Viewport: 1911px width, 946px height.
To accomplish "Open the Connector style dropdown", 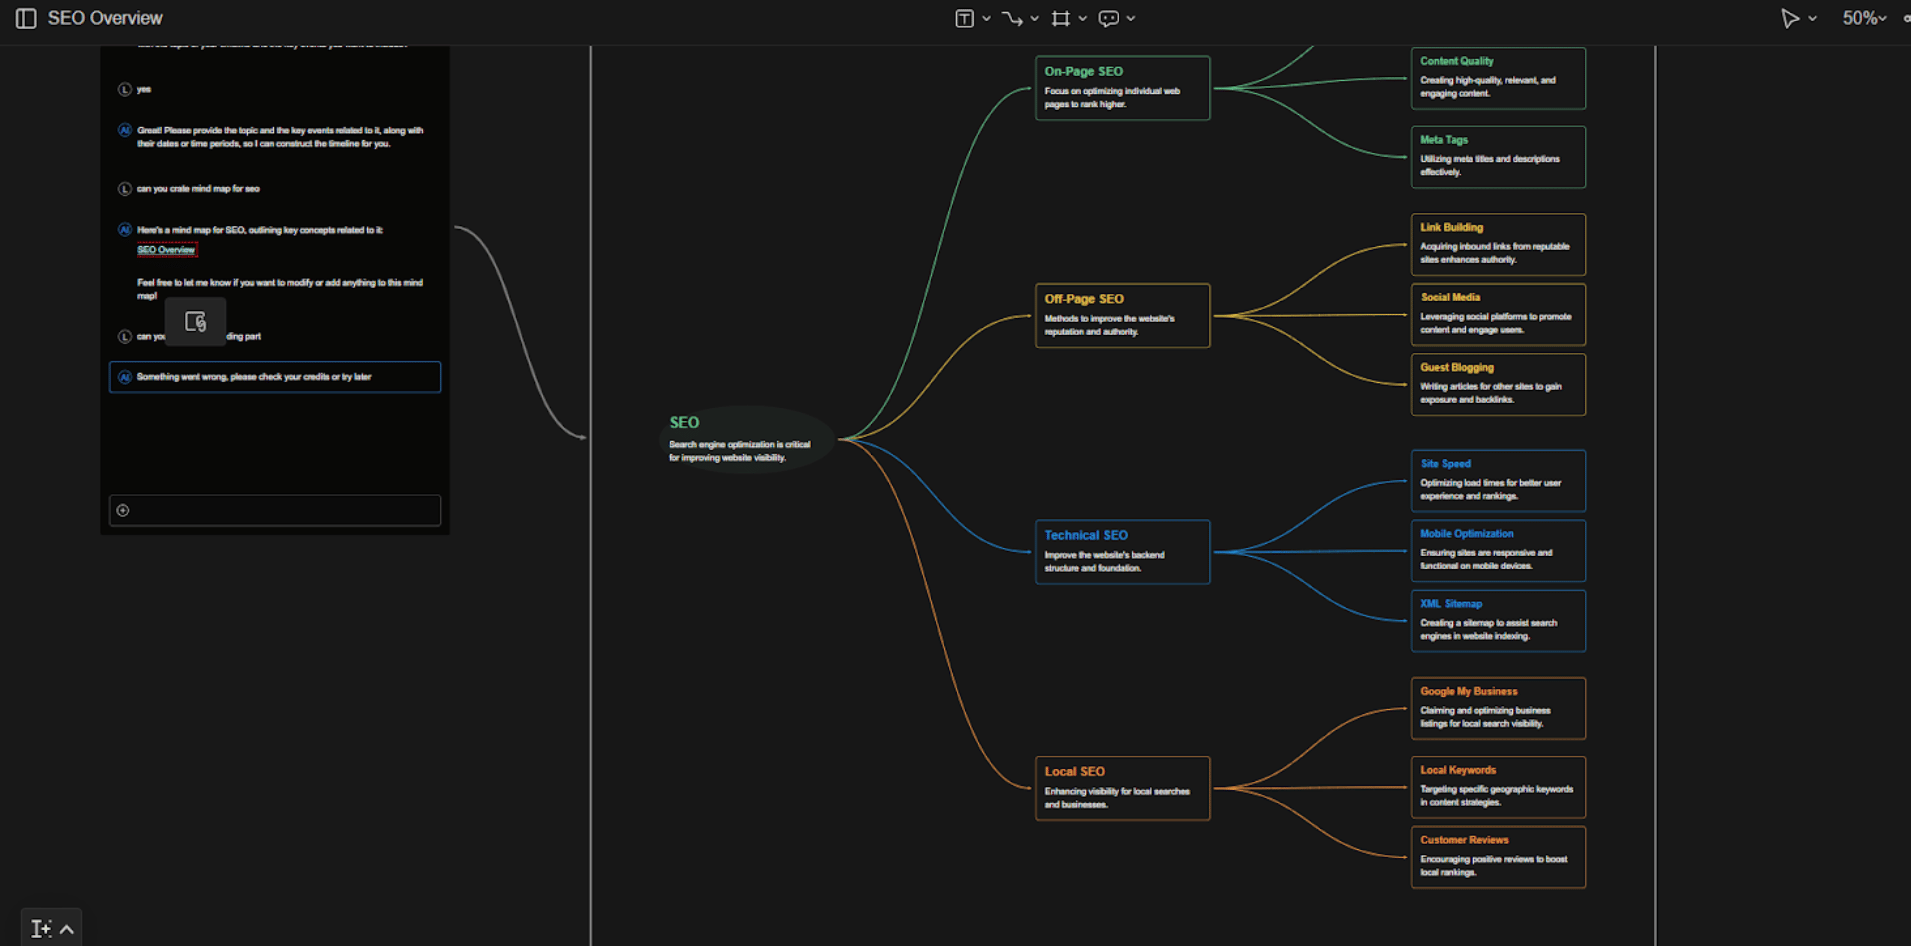I will point(1035,18).
